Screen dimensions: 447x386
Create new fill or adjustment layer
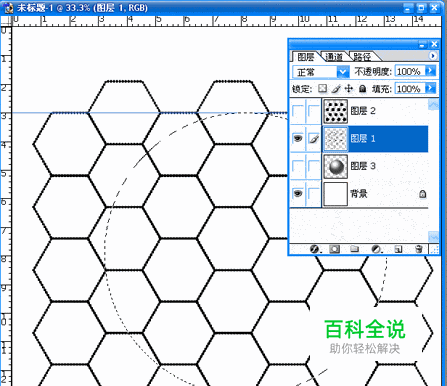[x=376, y=249]
